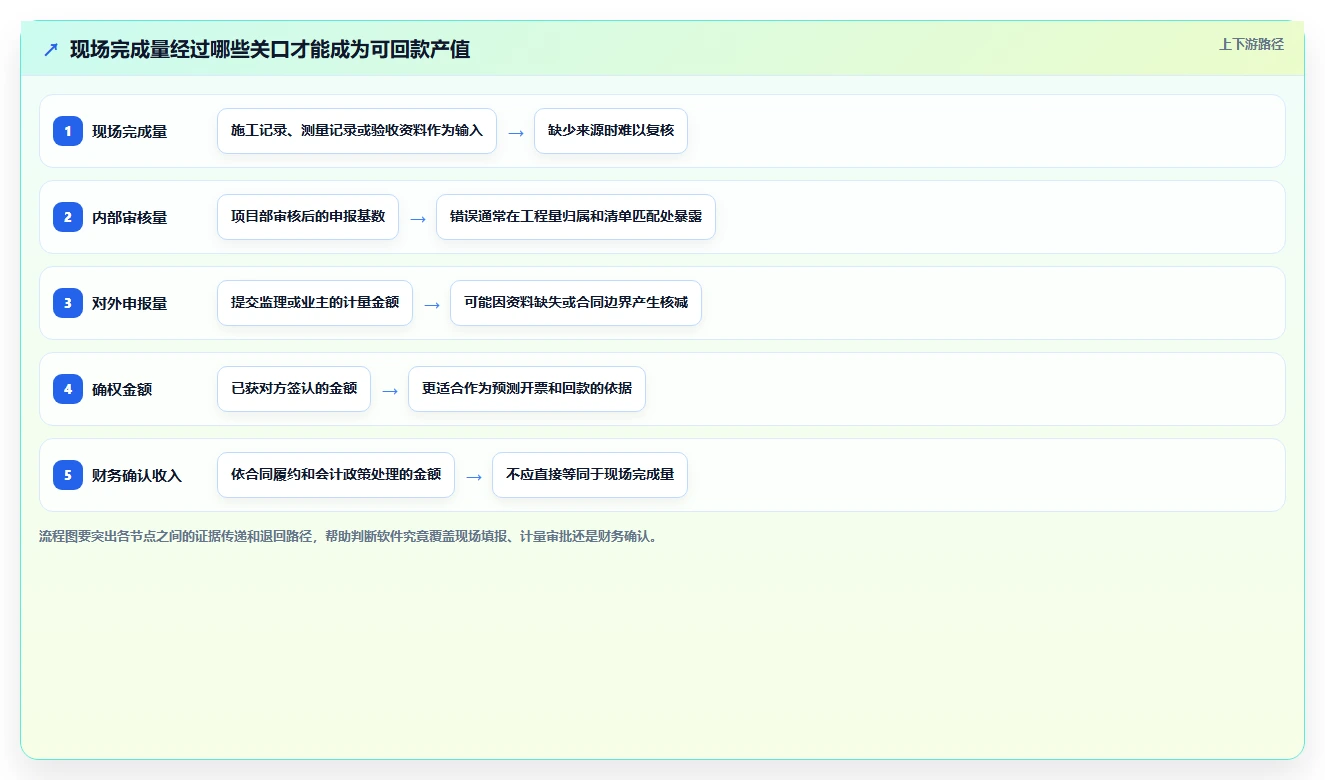Click step number badge 3
Image resolution: width=1325 pixels, height=780 pixels.
point(68,303)
